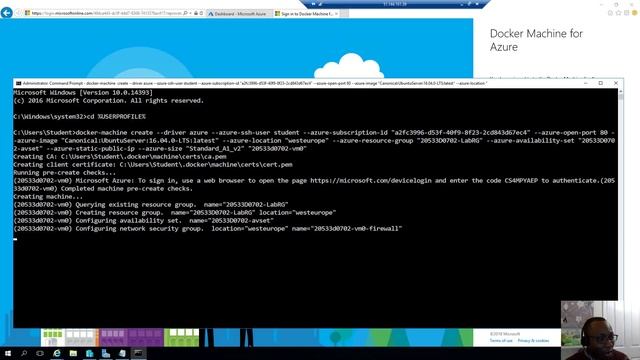Open the Privacy & cookies link
This screenshot has width=640, height=360.
[533, 340]
